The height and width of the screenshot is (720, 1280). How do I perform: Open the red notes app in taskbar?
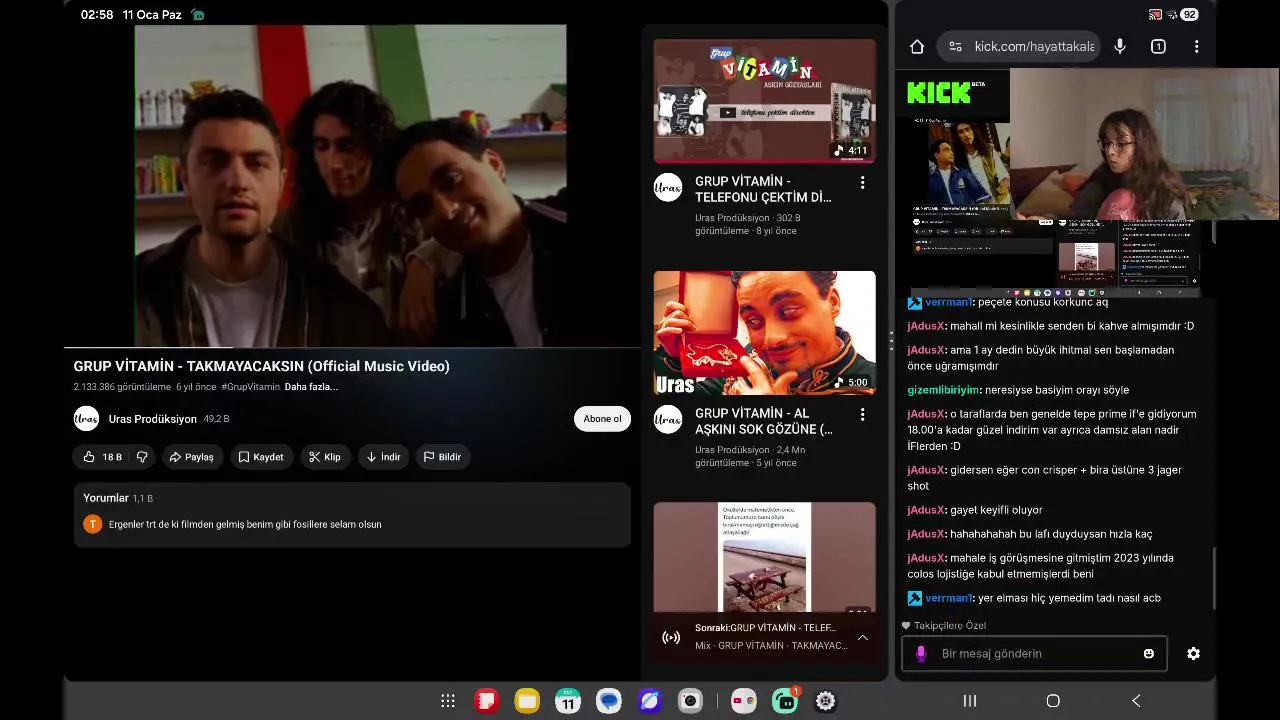click(487, 701)
